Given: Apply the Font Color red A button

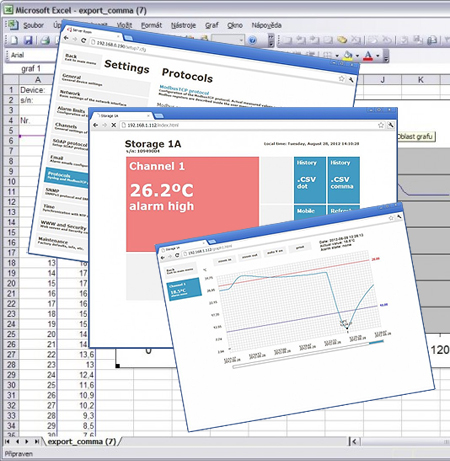Looking at the screenshot, I should click(368, 55).
